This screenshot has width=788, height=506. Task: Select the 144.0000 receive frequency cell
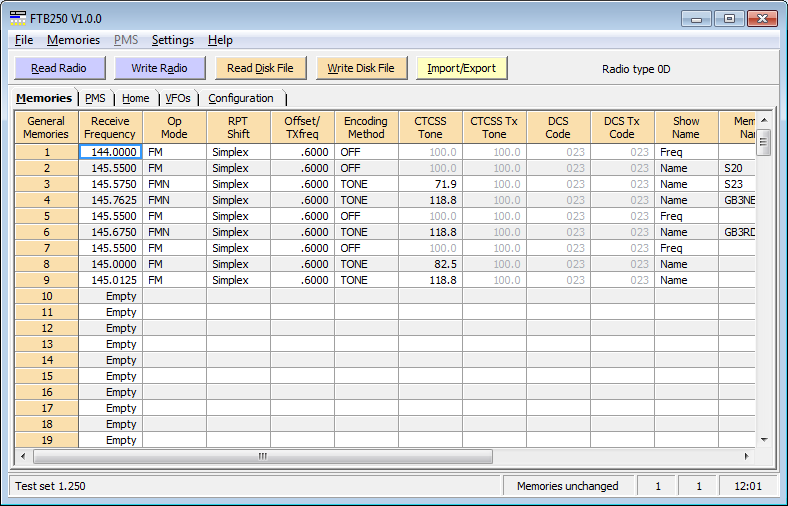point(110,152)
